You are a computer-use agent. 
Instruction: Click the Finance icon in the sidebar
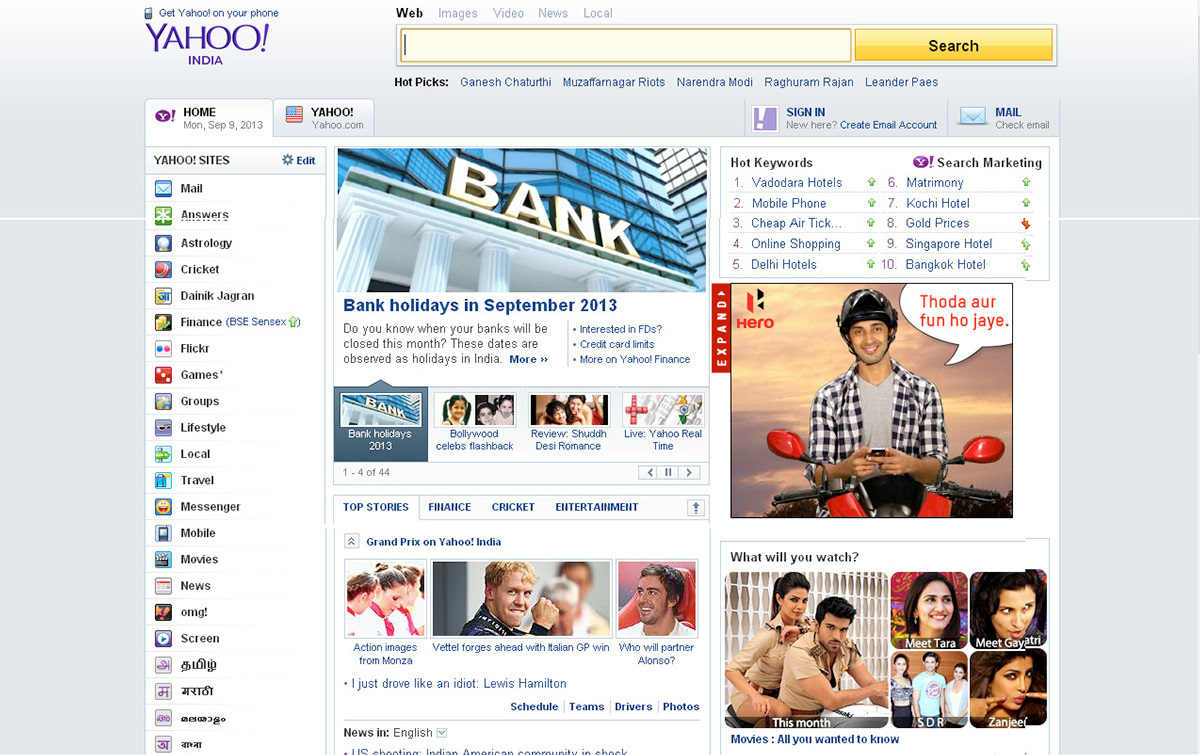click(x=163, y=322)
